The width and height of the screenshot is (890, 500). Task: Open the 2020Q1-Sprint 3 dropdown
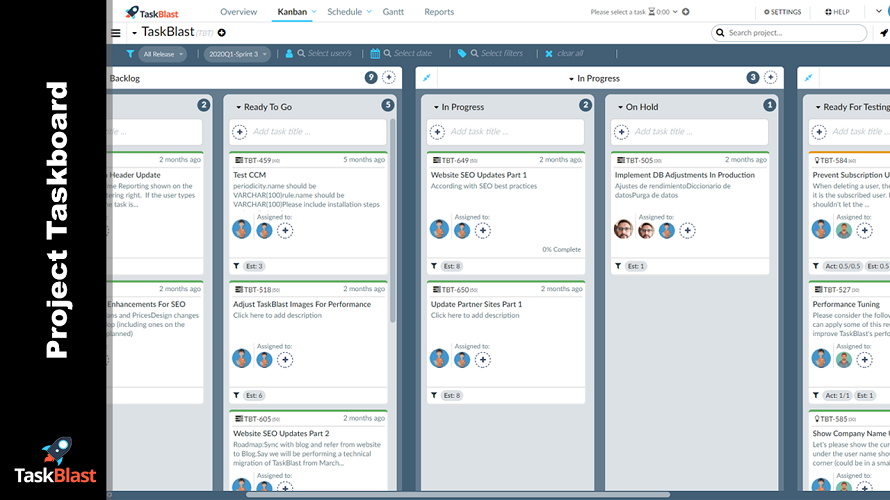coord(237,54)
